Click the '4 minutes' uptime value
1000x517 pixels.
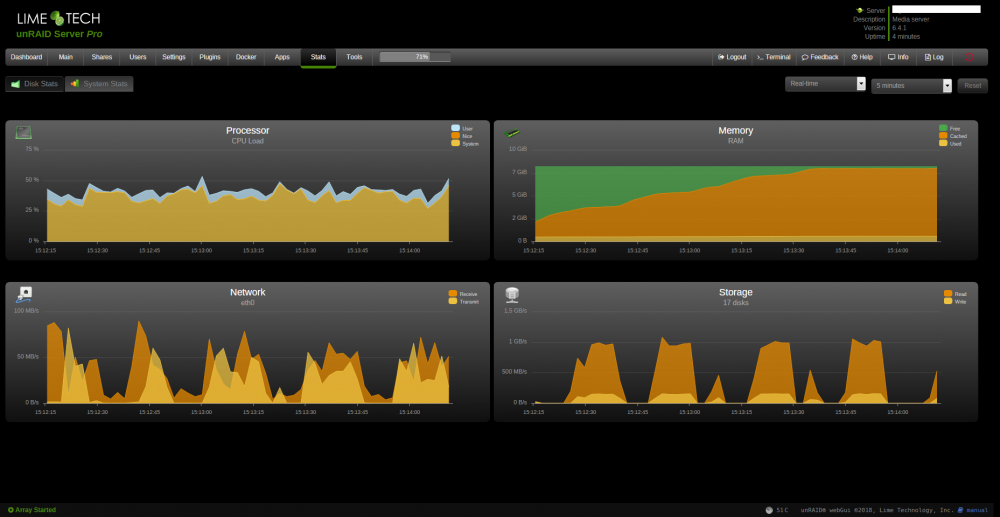906,36
